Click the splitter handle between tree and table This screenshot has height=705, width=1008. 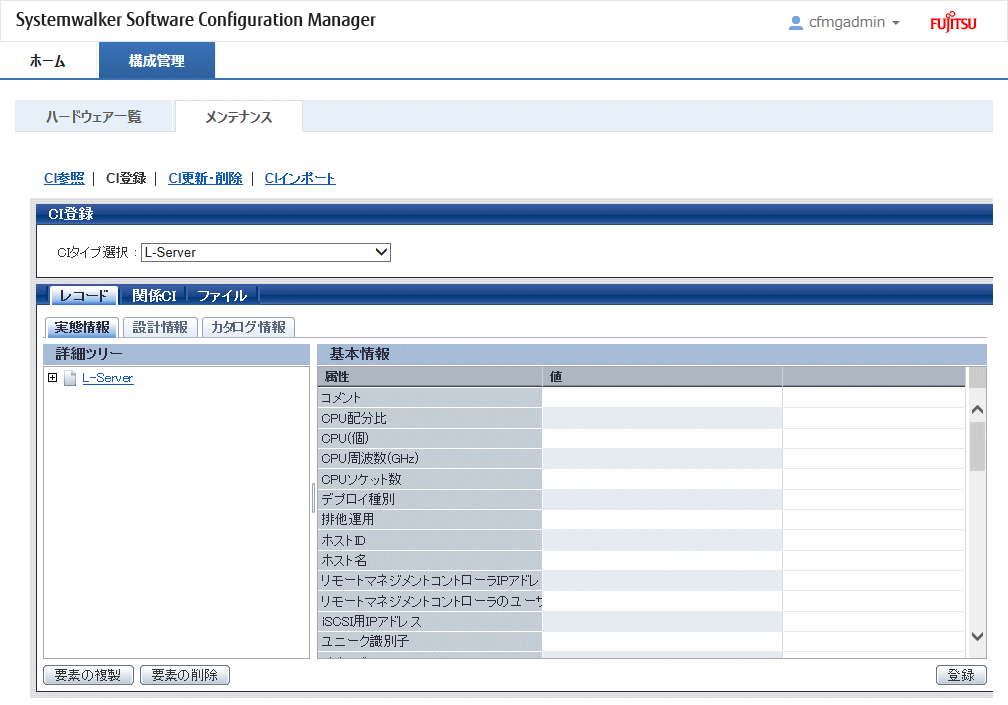[x=314, y=497]
